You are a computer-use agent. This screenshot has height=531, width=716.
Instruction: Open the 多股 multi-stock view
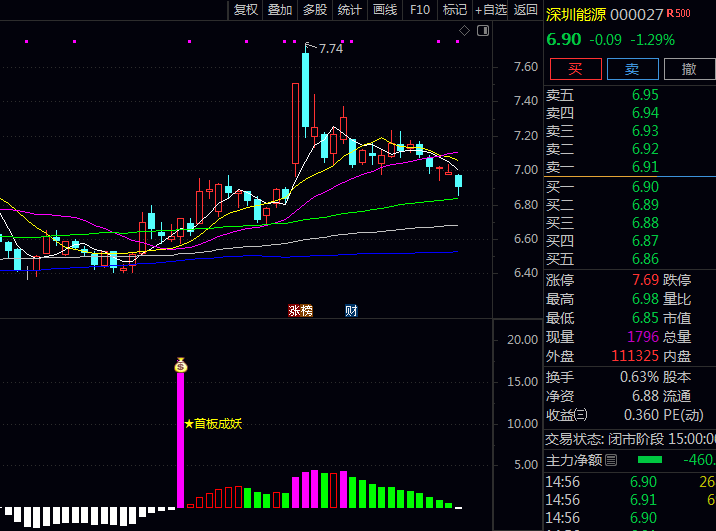tap(315, 10)
